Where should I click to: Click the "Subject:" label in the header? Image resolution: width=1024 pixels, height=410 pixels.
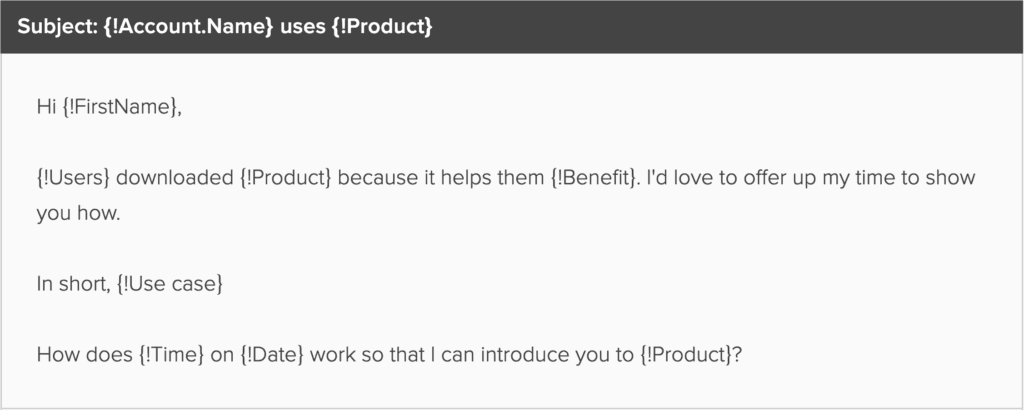56,27
